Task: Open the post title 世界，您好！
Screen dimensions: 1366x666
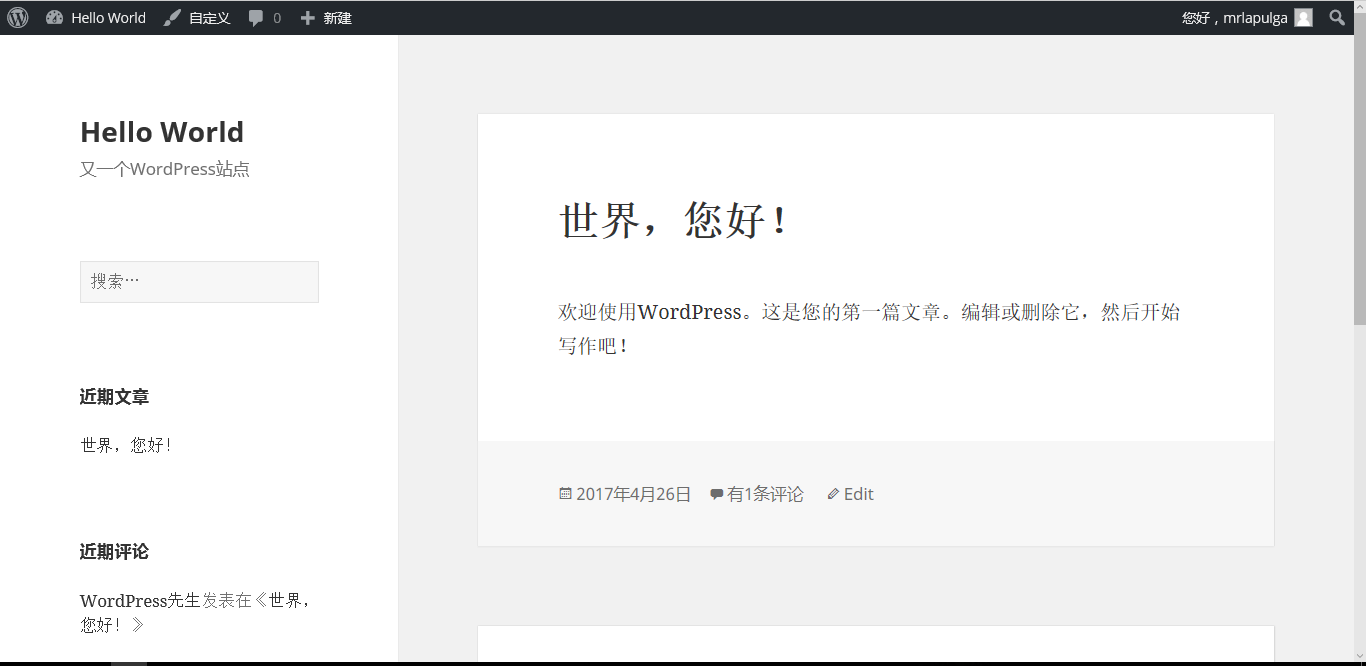Action: 675,220
